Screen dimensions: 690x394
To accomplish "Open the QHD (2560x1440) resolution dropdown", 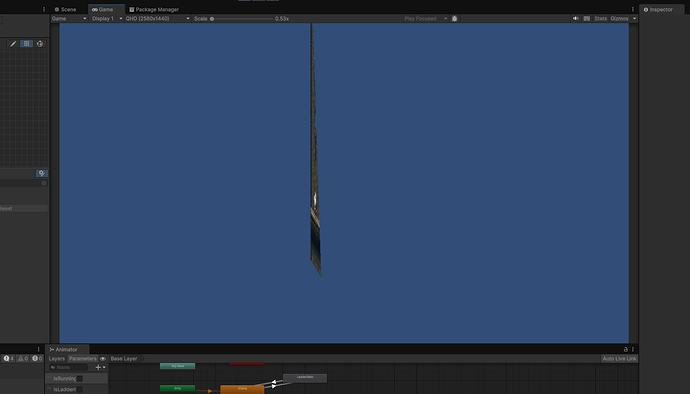I will tap(158, 18).
